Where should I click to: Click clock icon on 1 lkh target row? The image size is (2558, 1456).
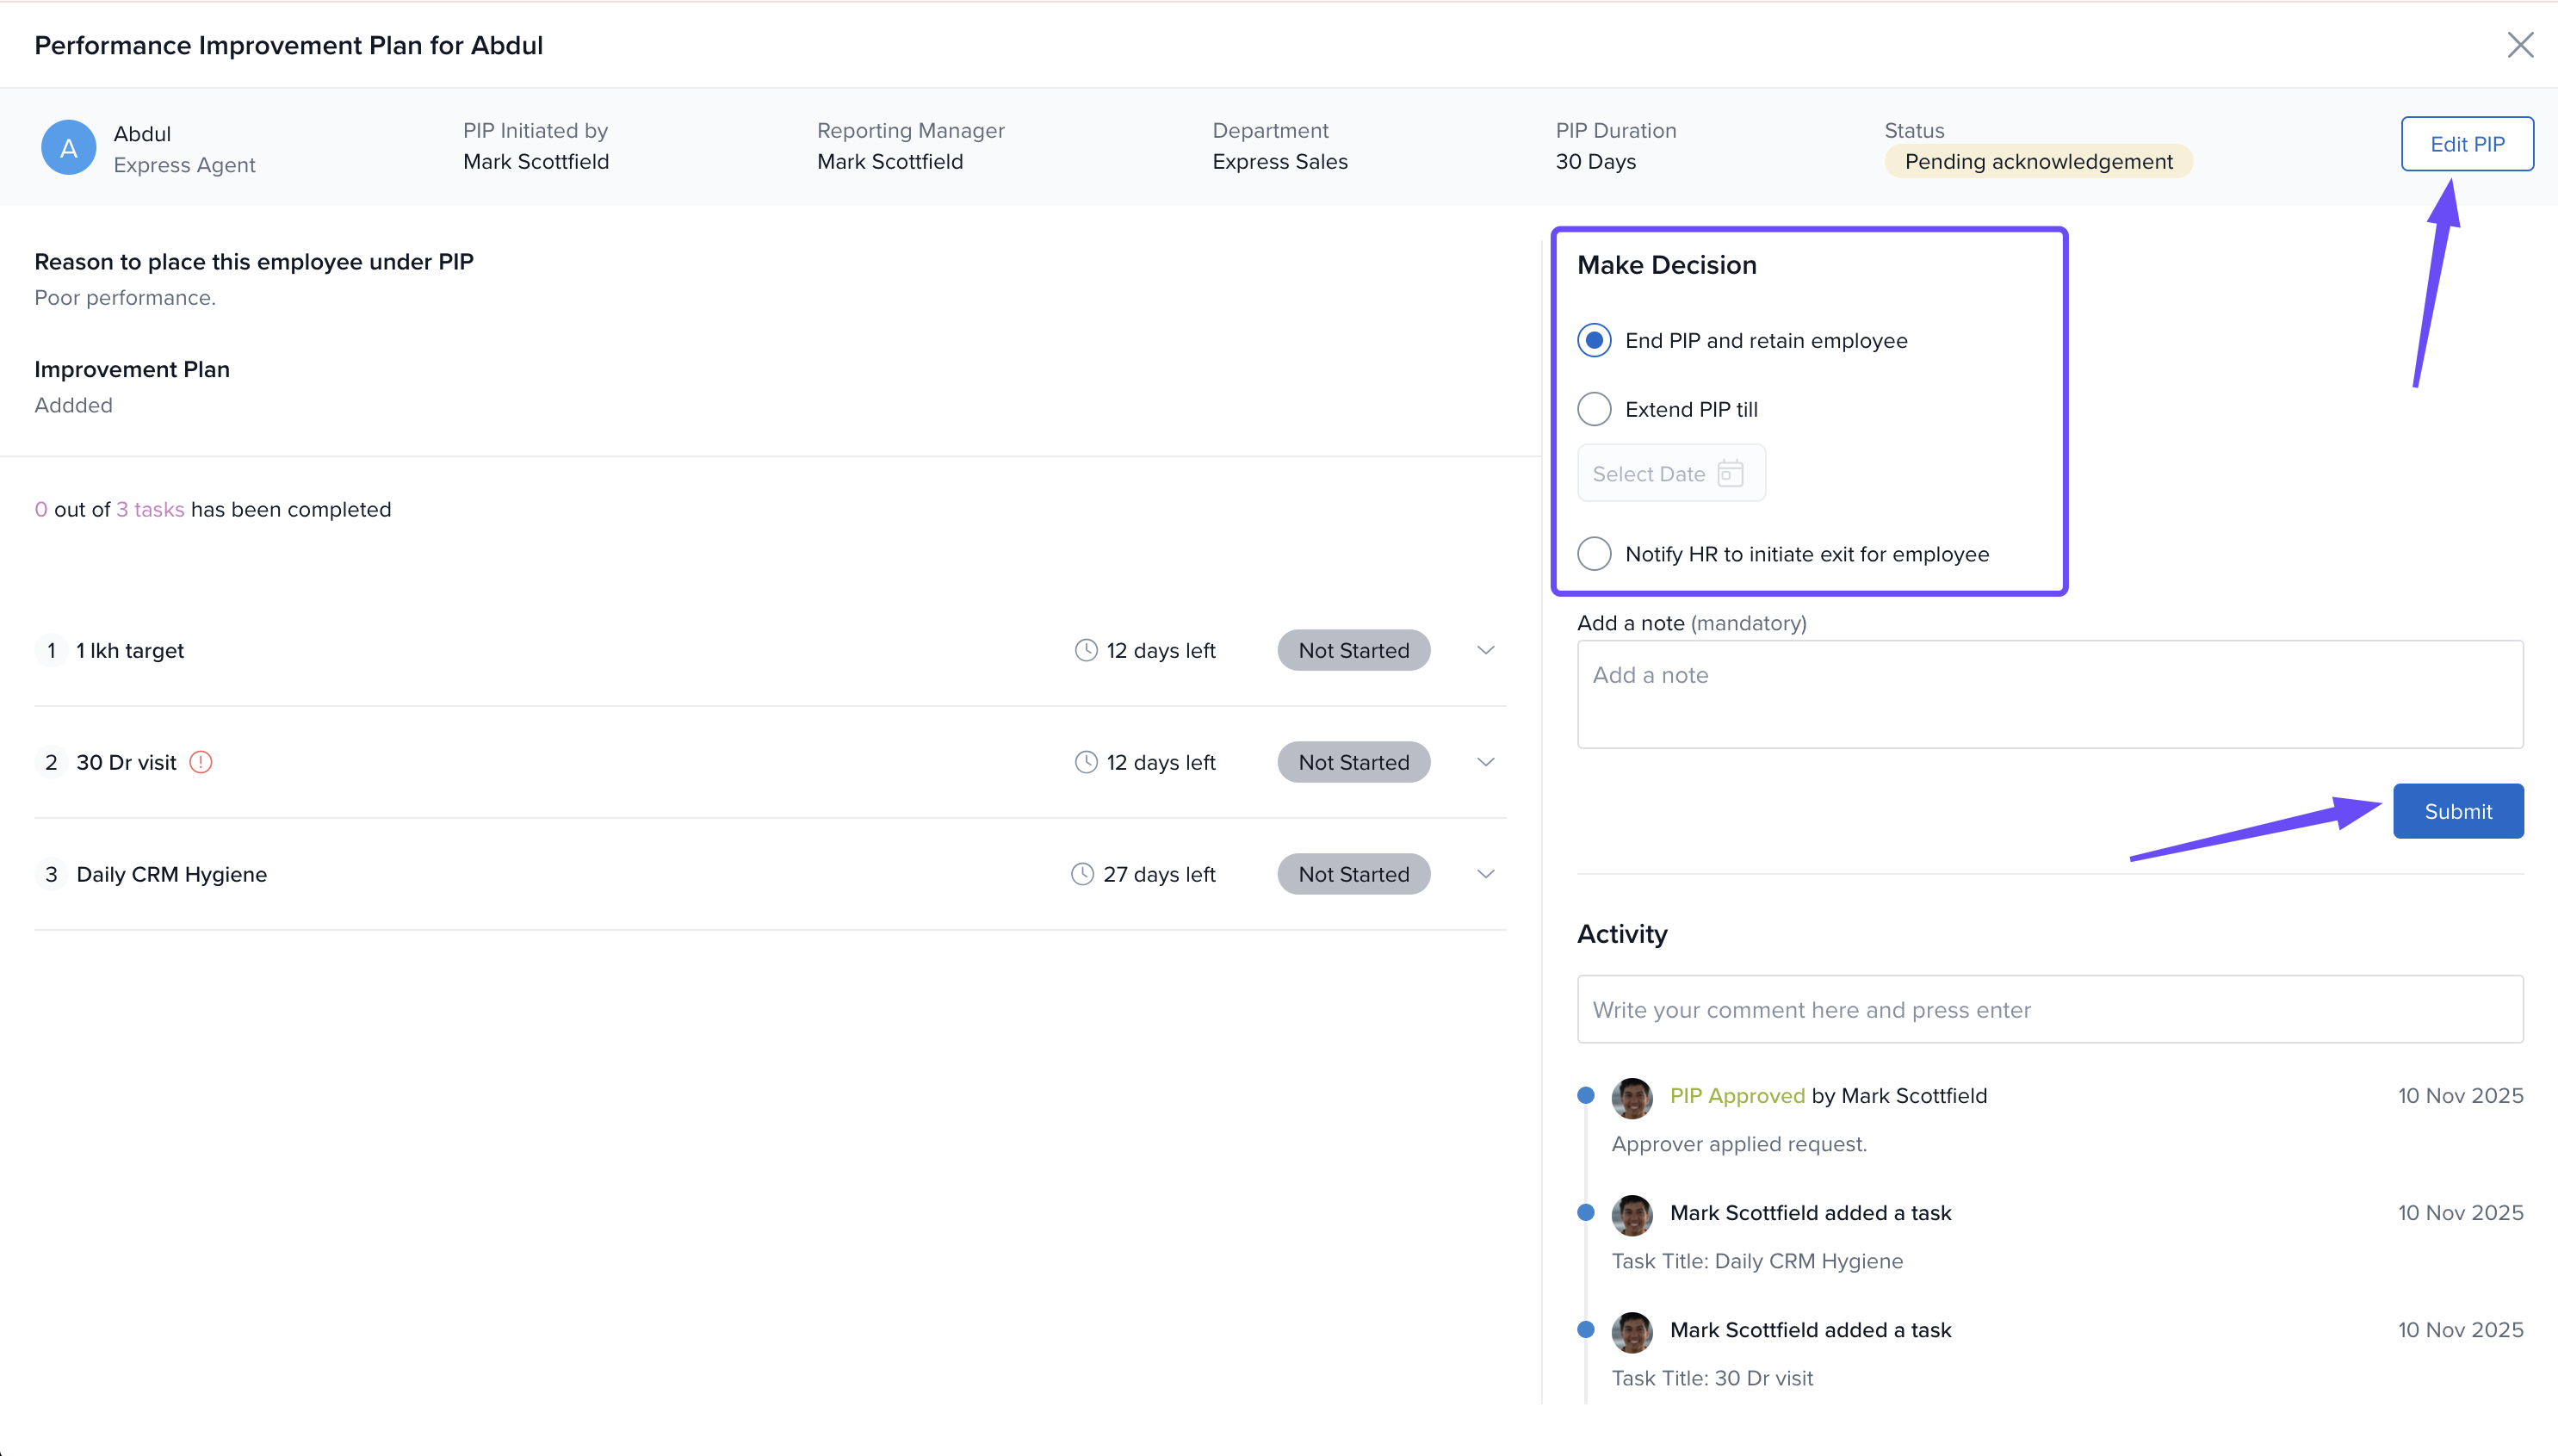pos(1086,650)
